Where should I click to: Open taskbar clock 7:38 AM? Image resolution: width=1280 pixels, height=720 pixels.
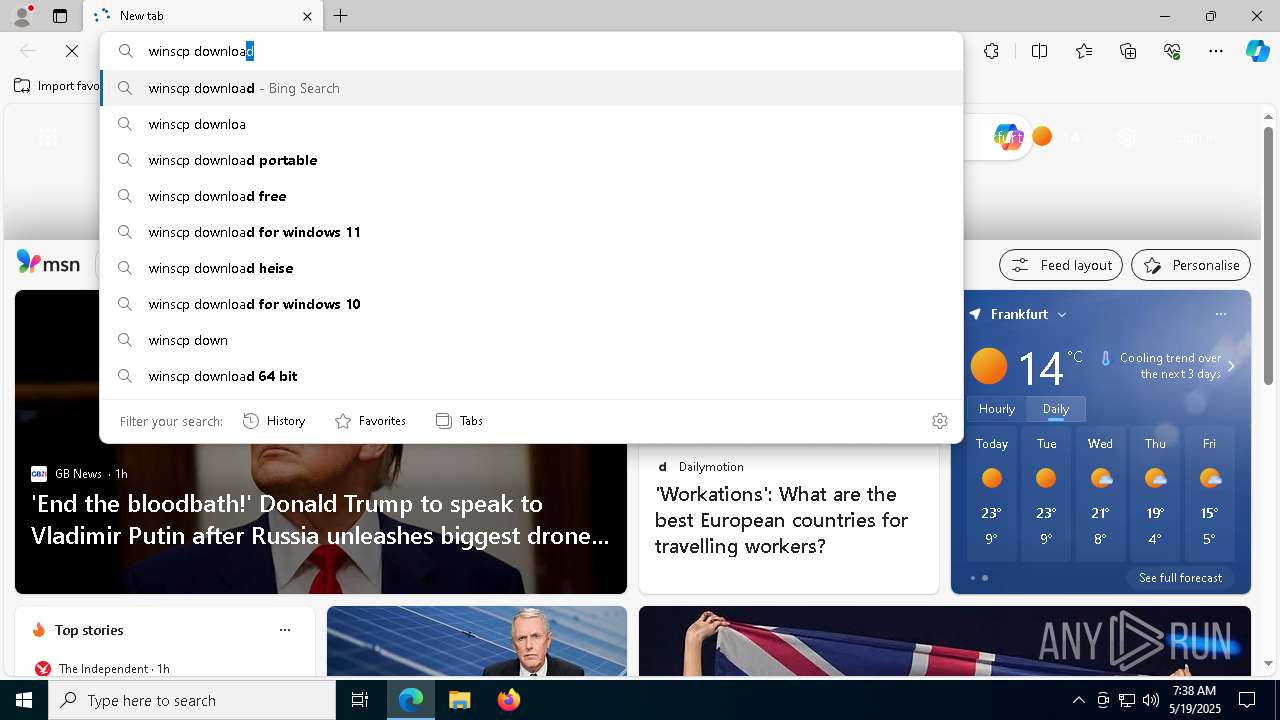1194,700
